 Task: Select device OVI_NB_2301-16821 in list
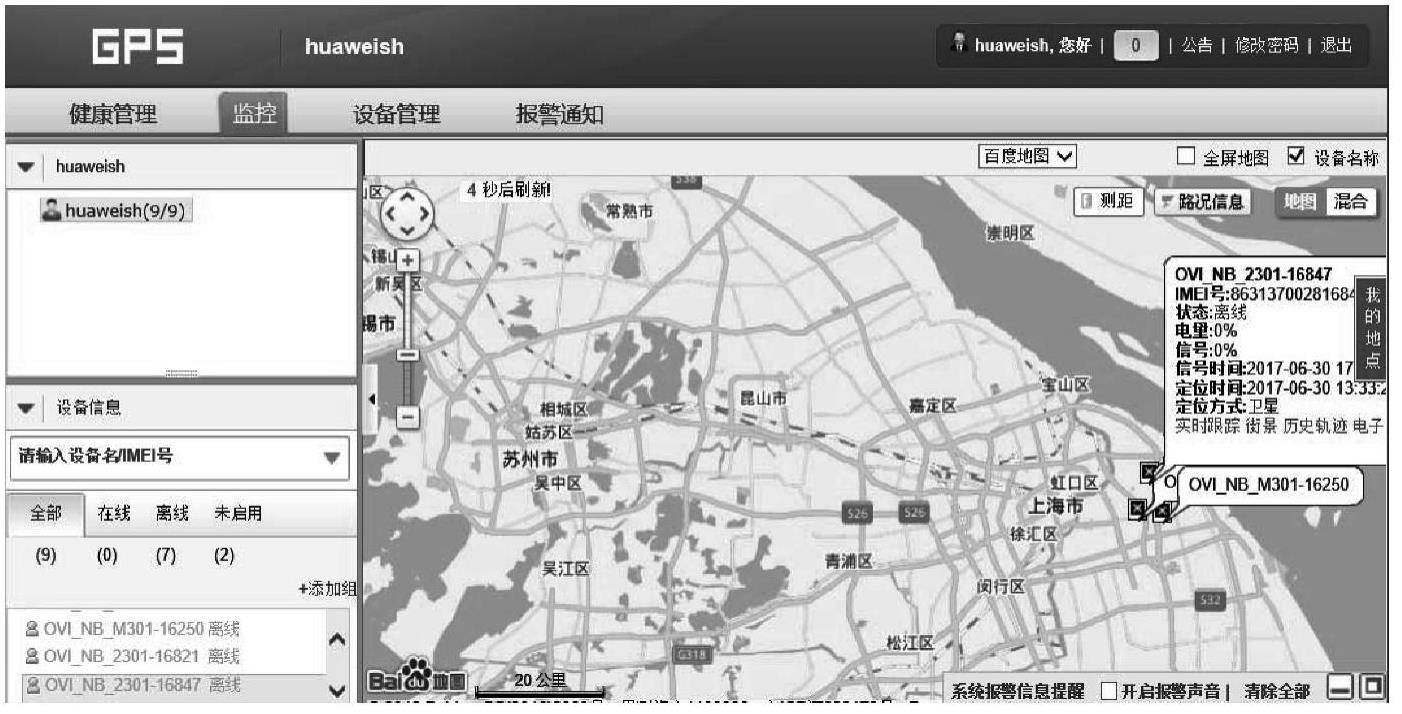click(x=133, y=657)
